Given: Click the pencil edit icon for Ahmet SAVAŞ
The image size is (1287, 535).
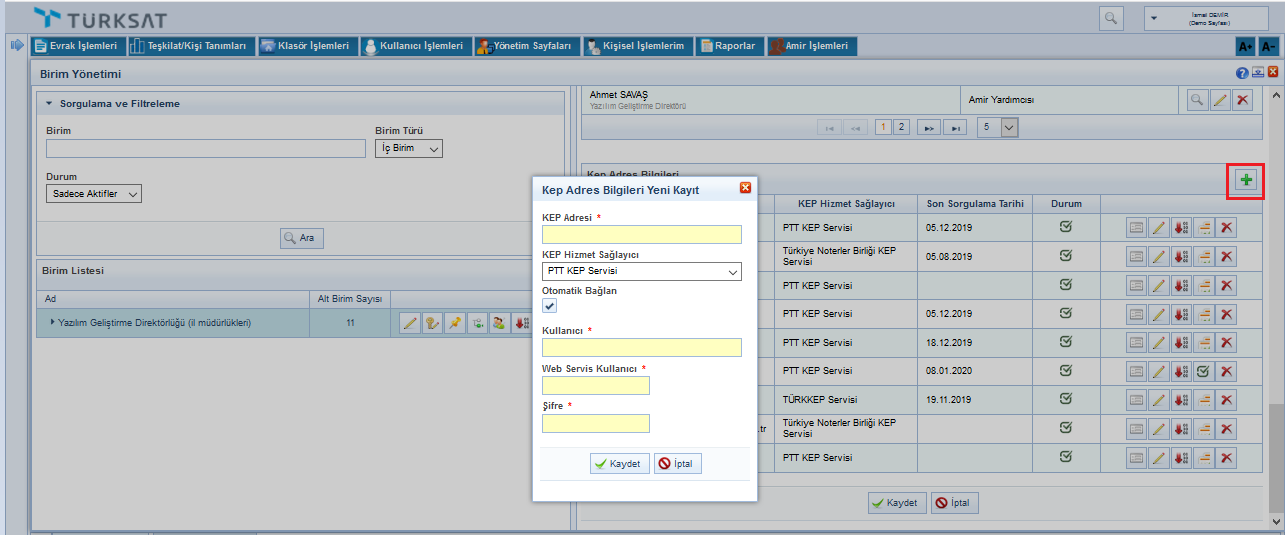Looking at the screenshot, I should pos(1220,100).
